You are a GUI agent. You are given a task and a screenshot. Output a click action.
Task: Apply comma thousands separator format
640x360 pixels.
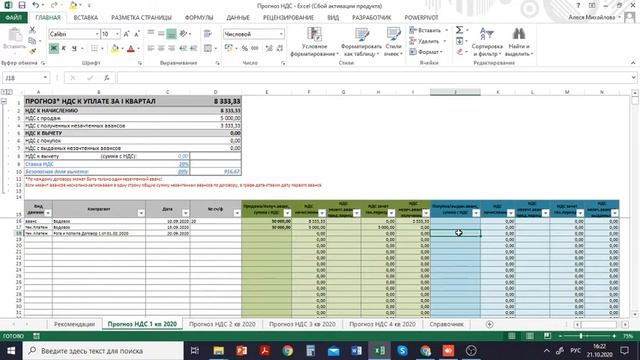point(255,49)
